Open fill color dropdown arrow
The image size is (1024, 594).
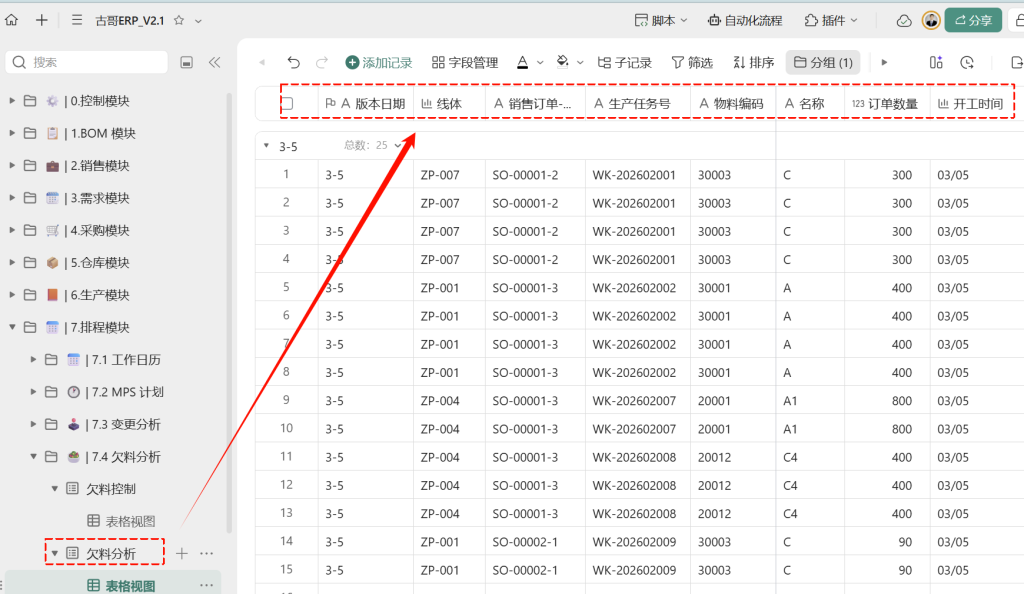tap(580, 63)
